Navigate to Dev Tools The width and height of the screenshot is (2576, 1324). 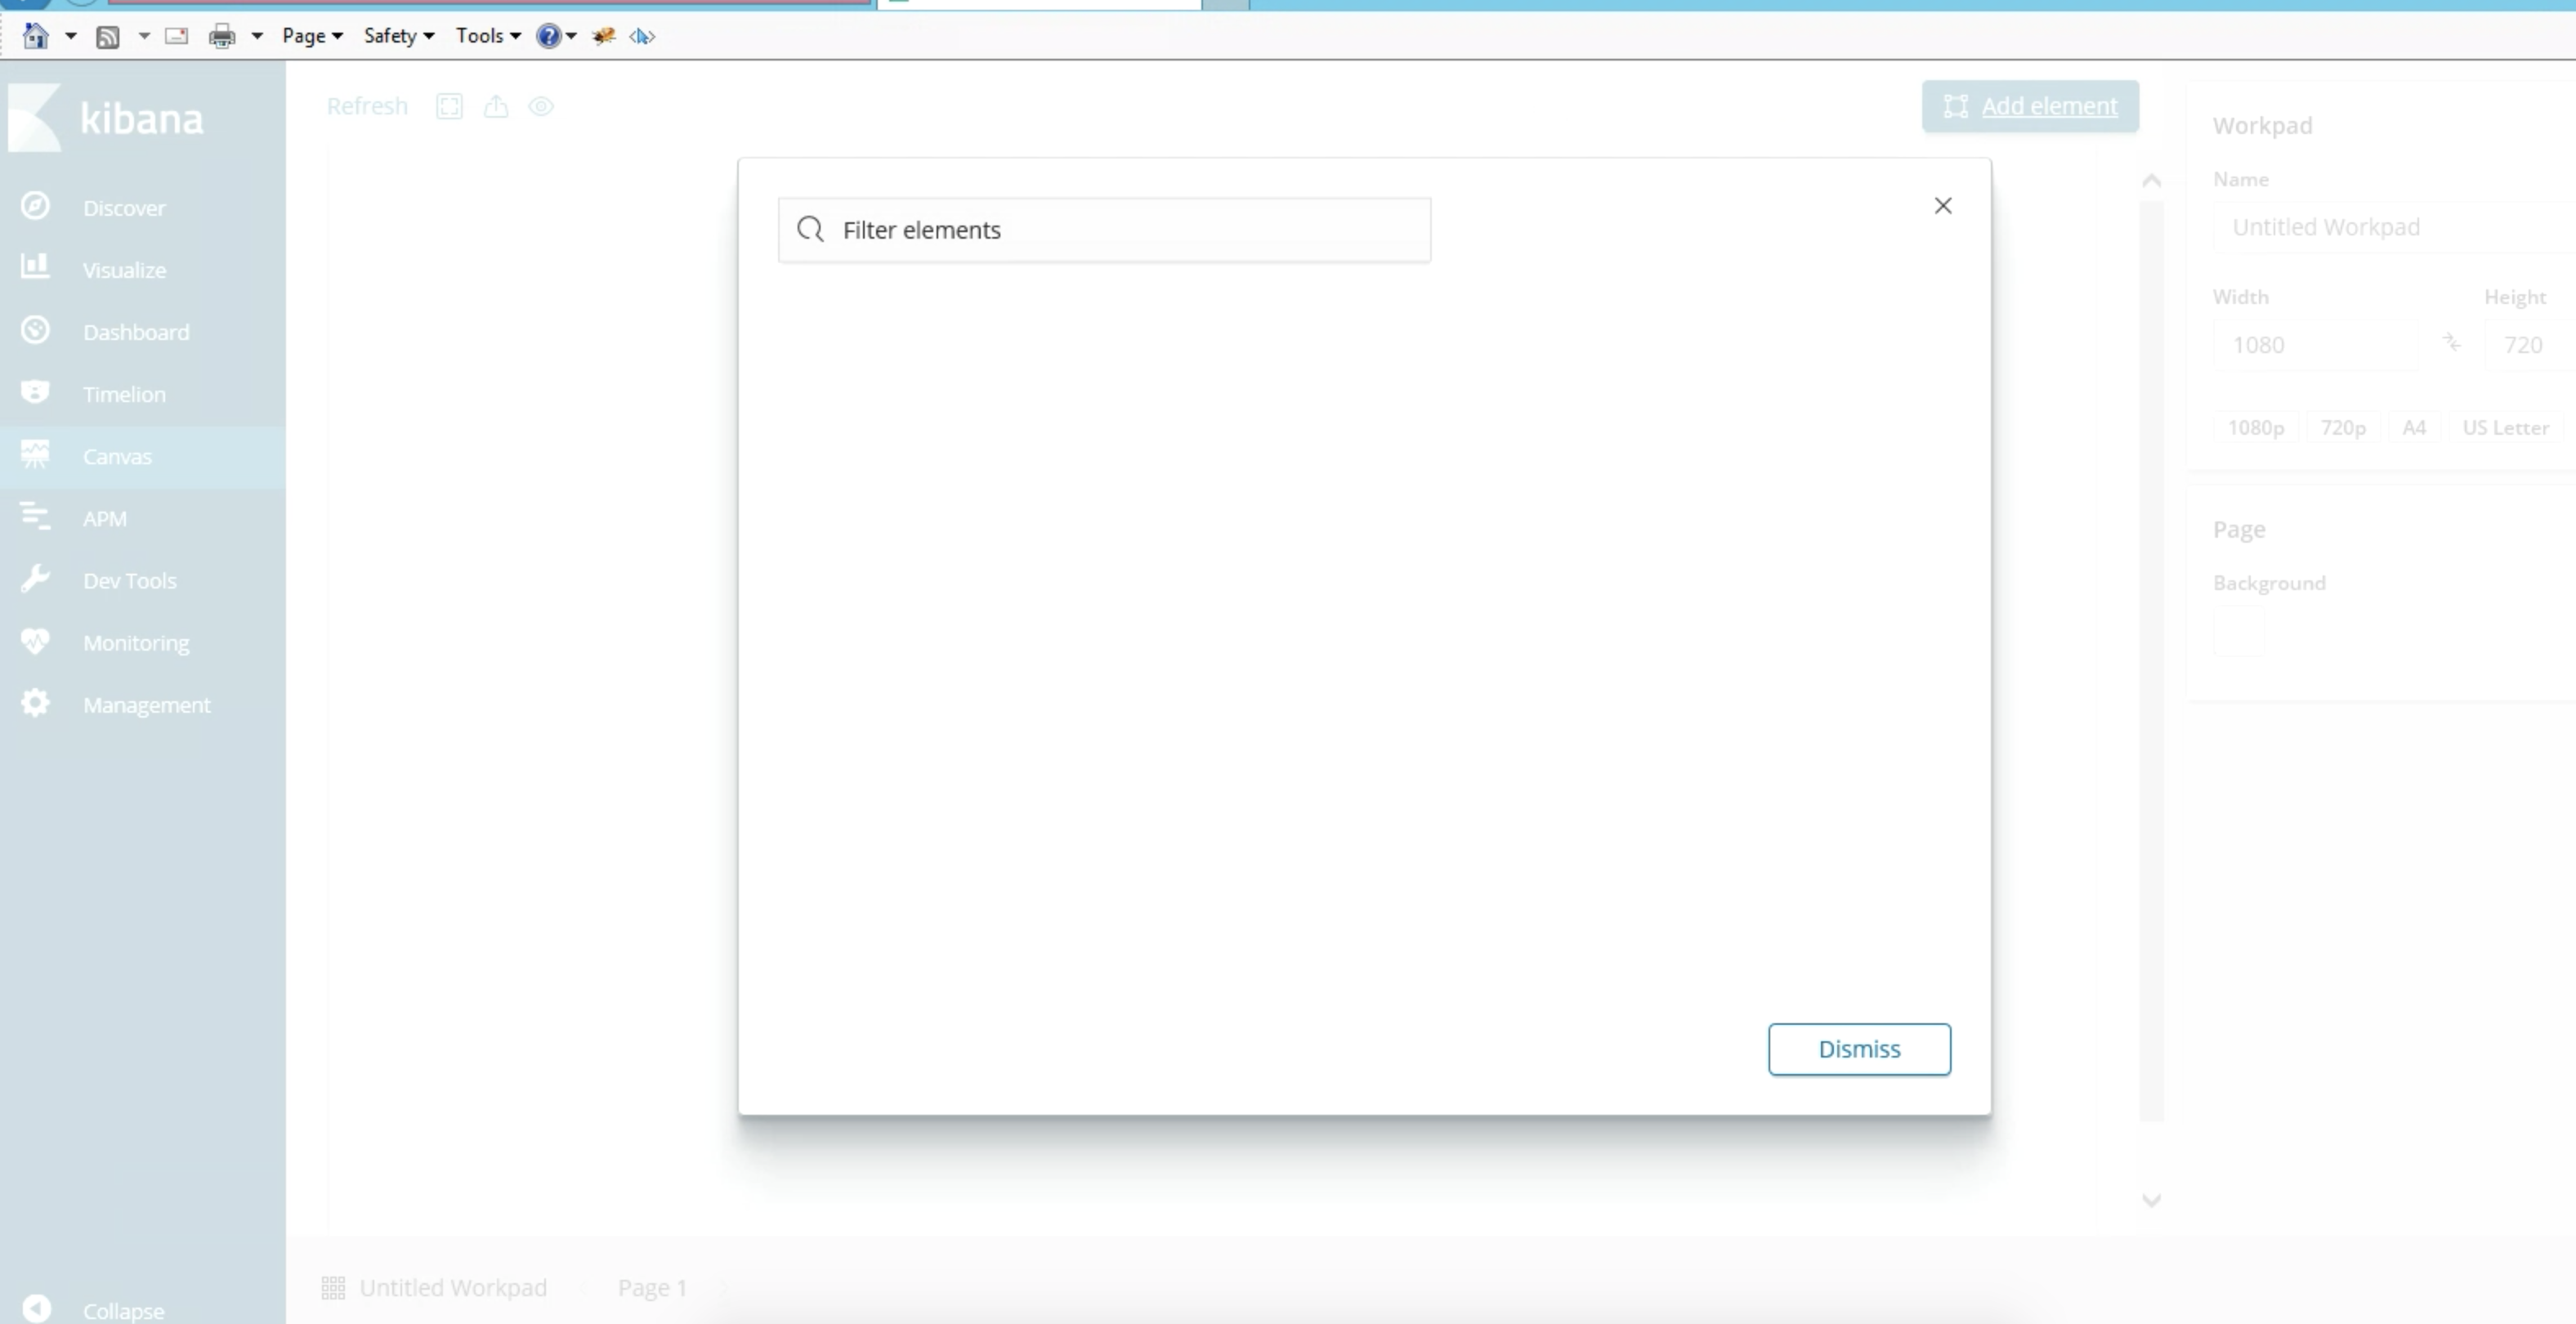click(x=129, y=580)
